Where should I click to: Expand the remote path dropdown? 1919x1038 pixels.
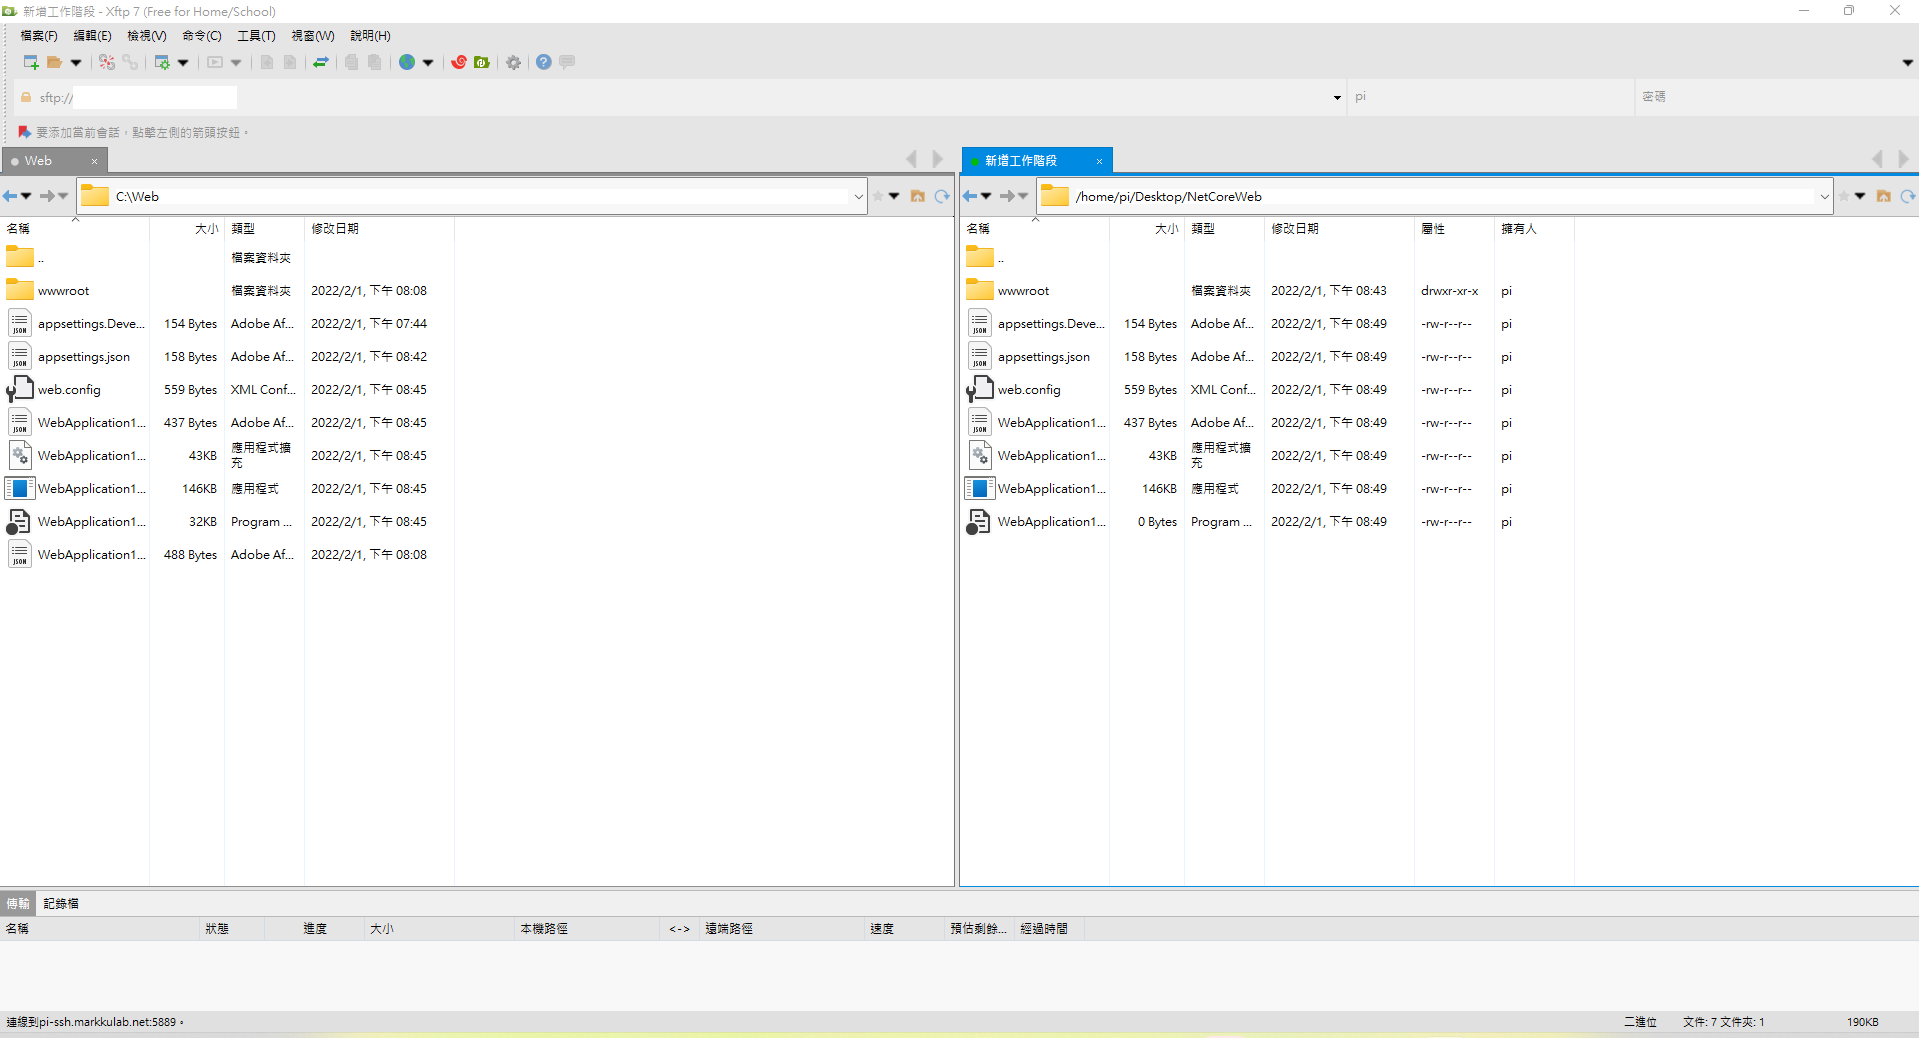[1824, 196]
